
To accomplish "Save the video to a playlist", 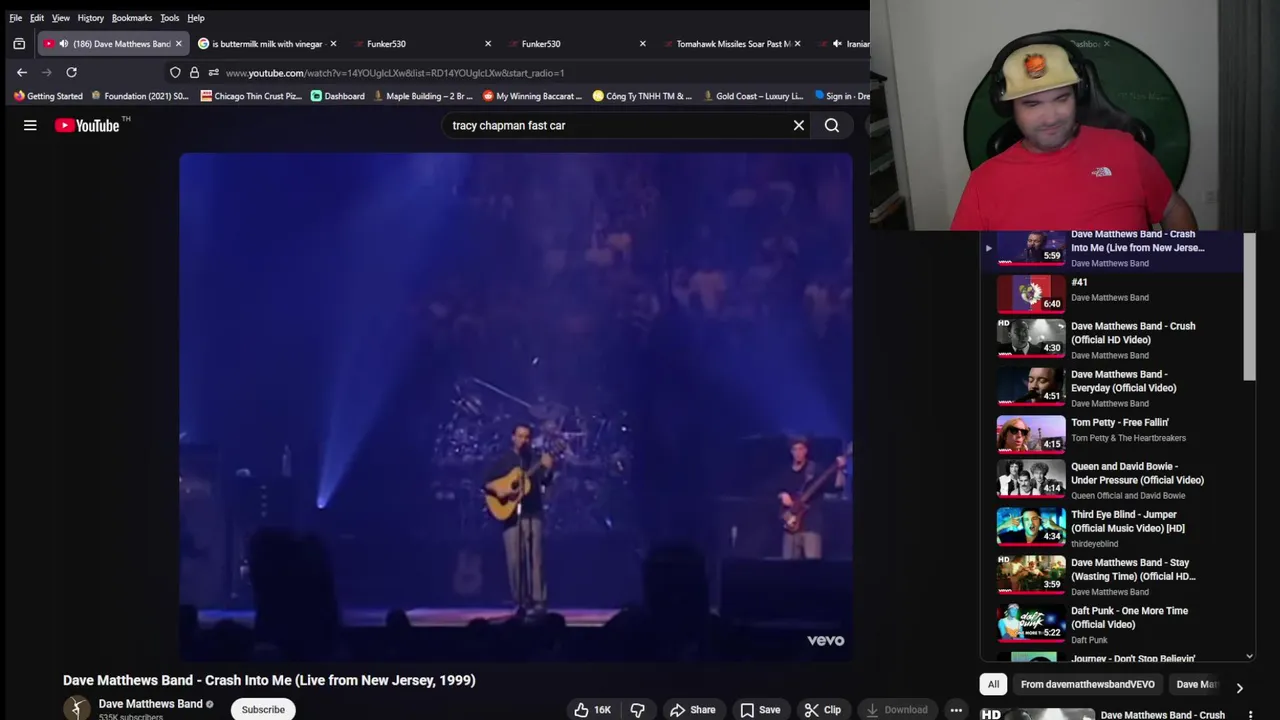I will [760, 710].
